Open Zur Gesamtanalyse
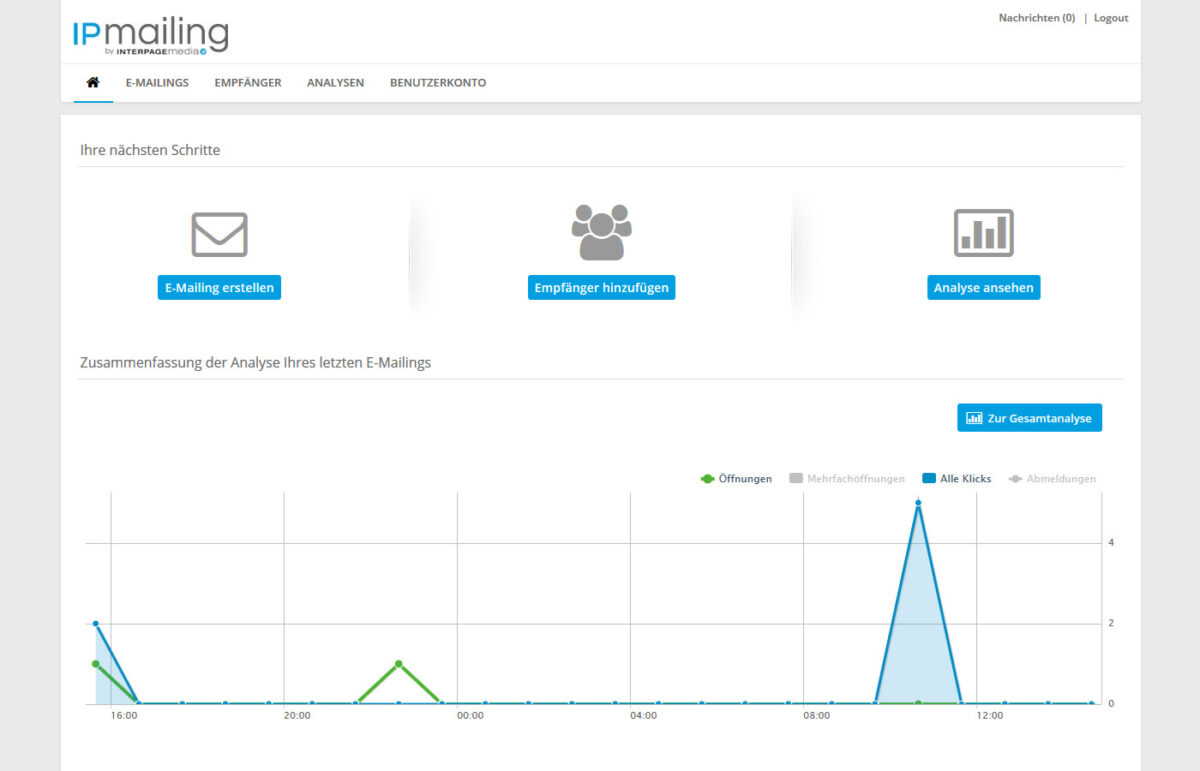 [x=1029, y=418]
